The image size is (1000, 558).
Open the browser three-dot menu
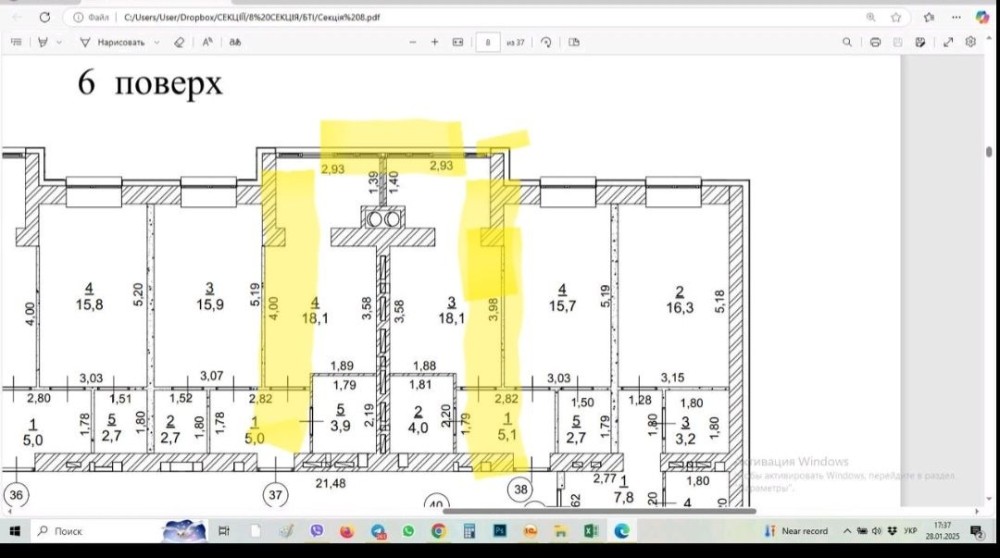(955, 17)
